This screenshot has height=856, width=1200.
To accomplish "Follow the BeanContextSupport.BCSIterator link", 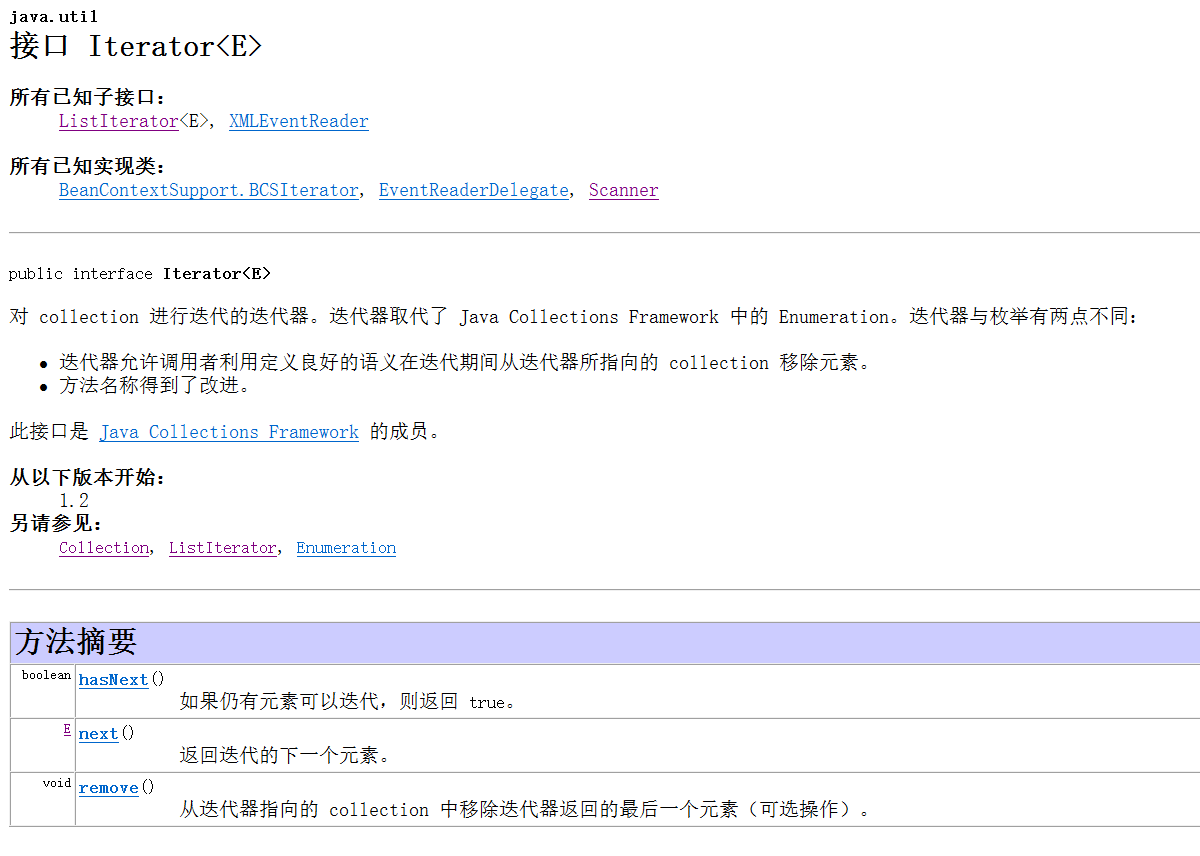I will tap(208, 190).
